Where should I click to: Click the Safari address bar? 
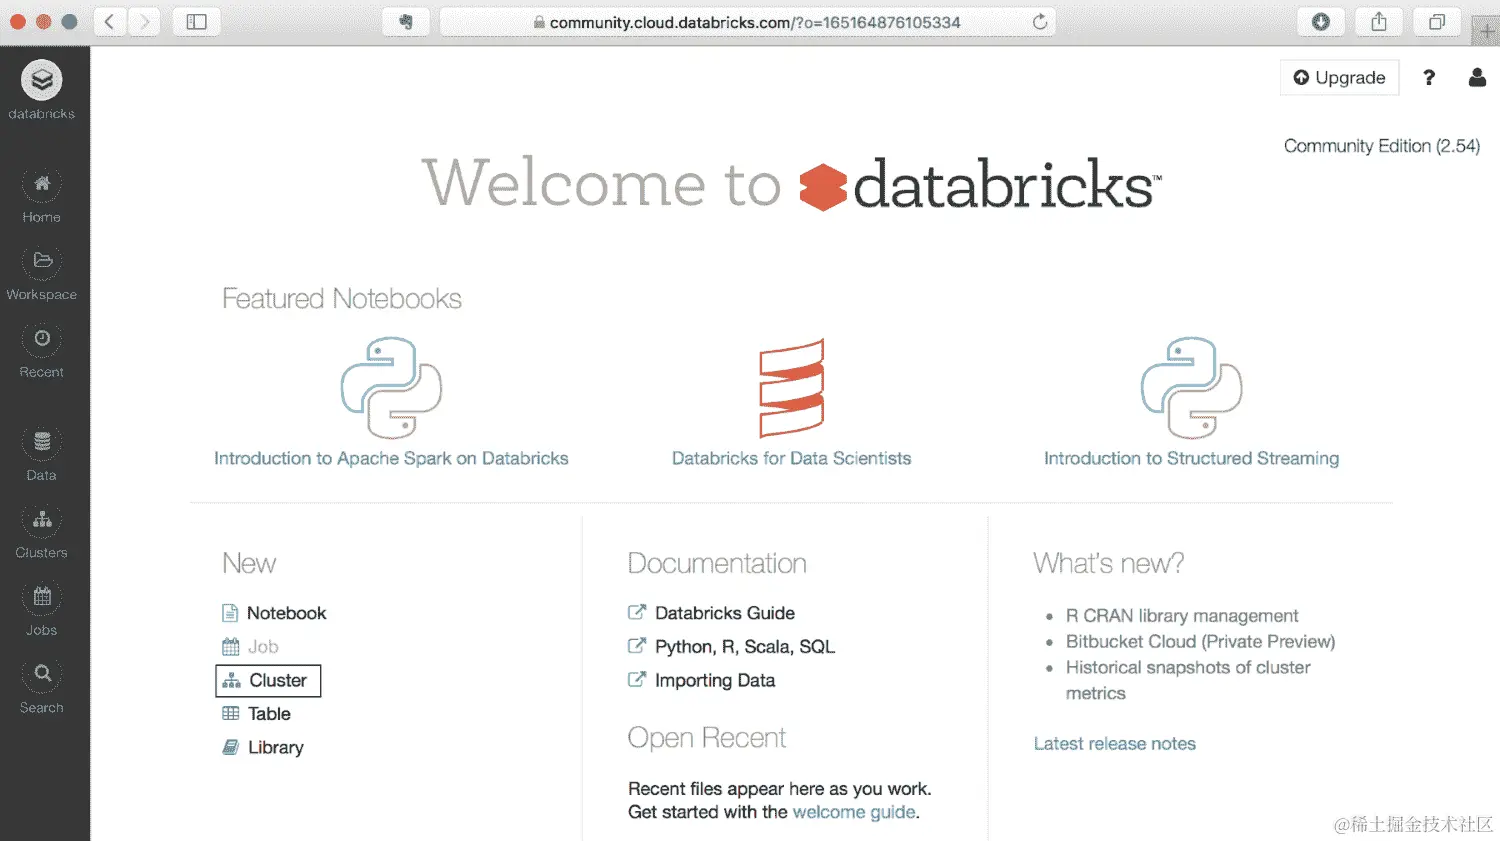(749, 22)
